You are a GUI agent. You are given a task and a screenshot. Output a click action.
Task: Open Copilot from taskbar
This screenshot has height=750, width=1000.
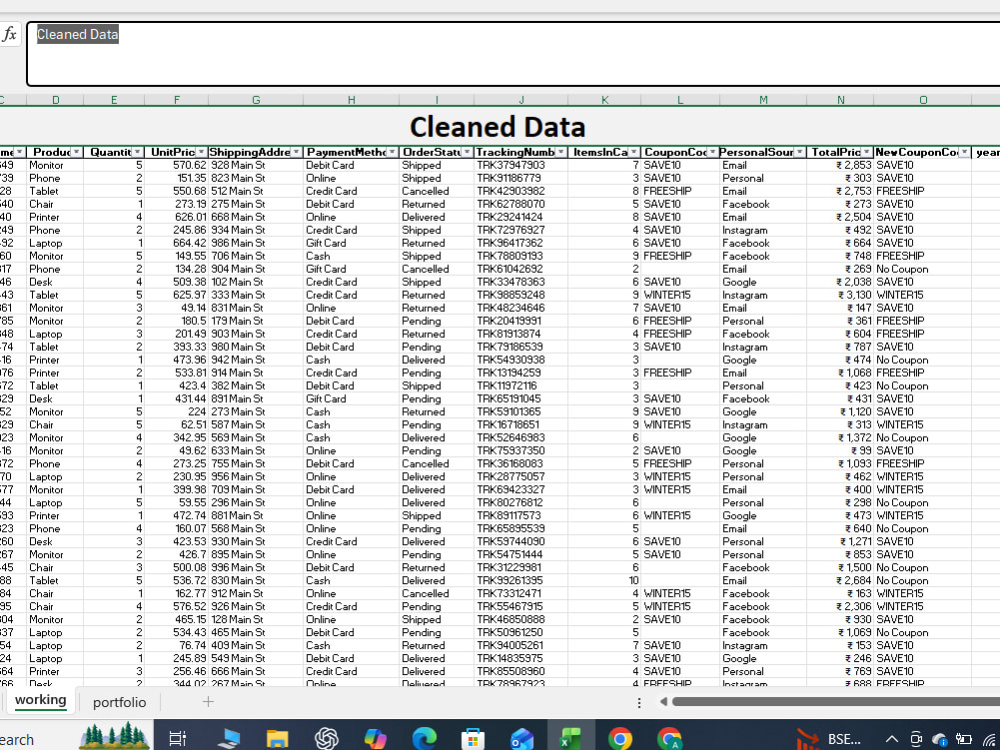[375, 739]
